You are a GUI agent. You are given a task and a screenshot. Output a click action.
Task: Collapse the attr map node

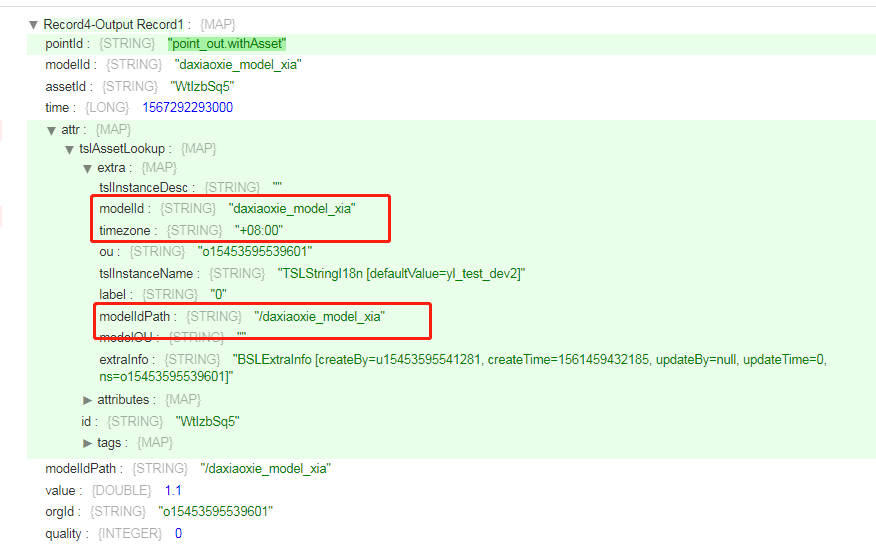(x=51, y=130)
